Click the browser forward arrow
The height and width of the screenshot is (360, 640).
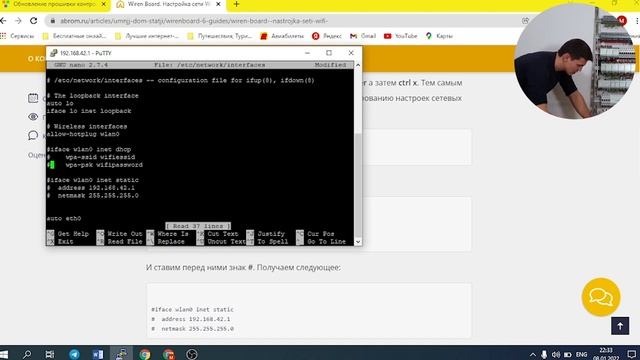(18, 21)
